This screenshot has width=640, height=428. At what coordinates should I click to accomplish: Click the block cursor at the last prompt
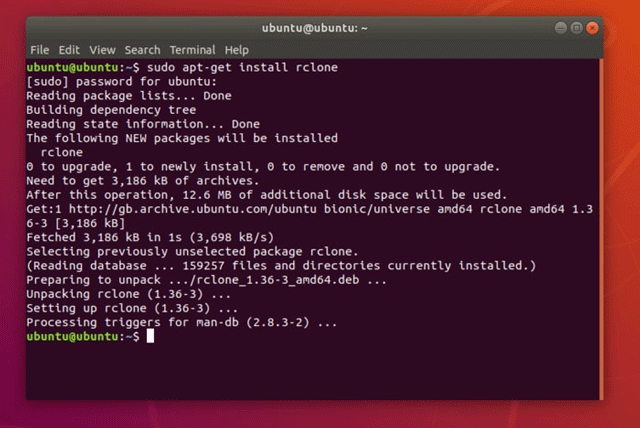click(150, 337)
